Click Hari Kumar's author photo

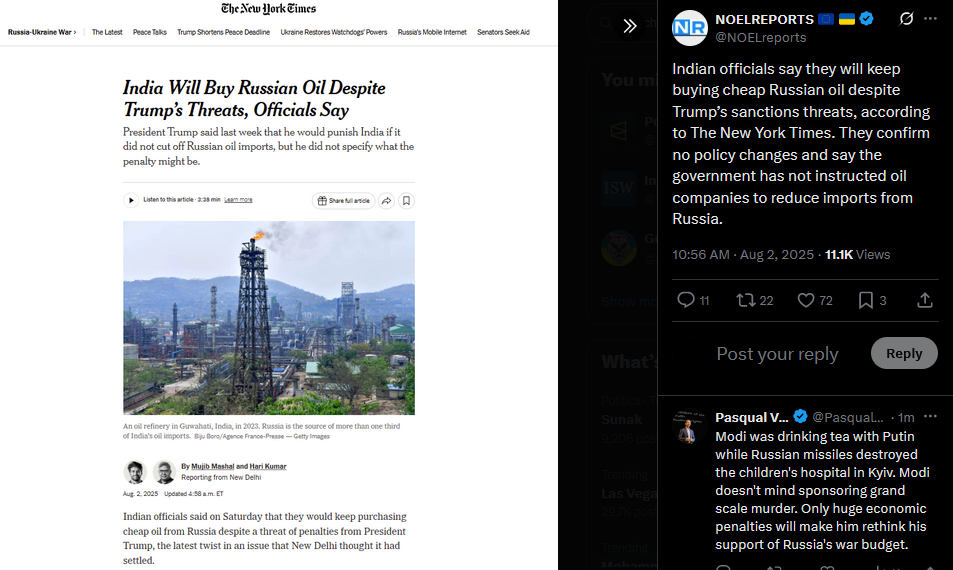click(x=164, y=472)
